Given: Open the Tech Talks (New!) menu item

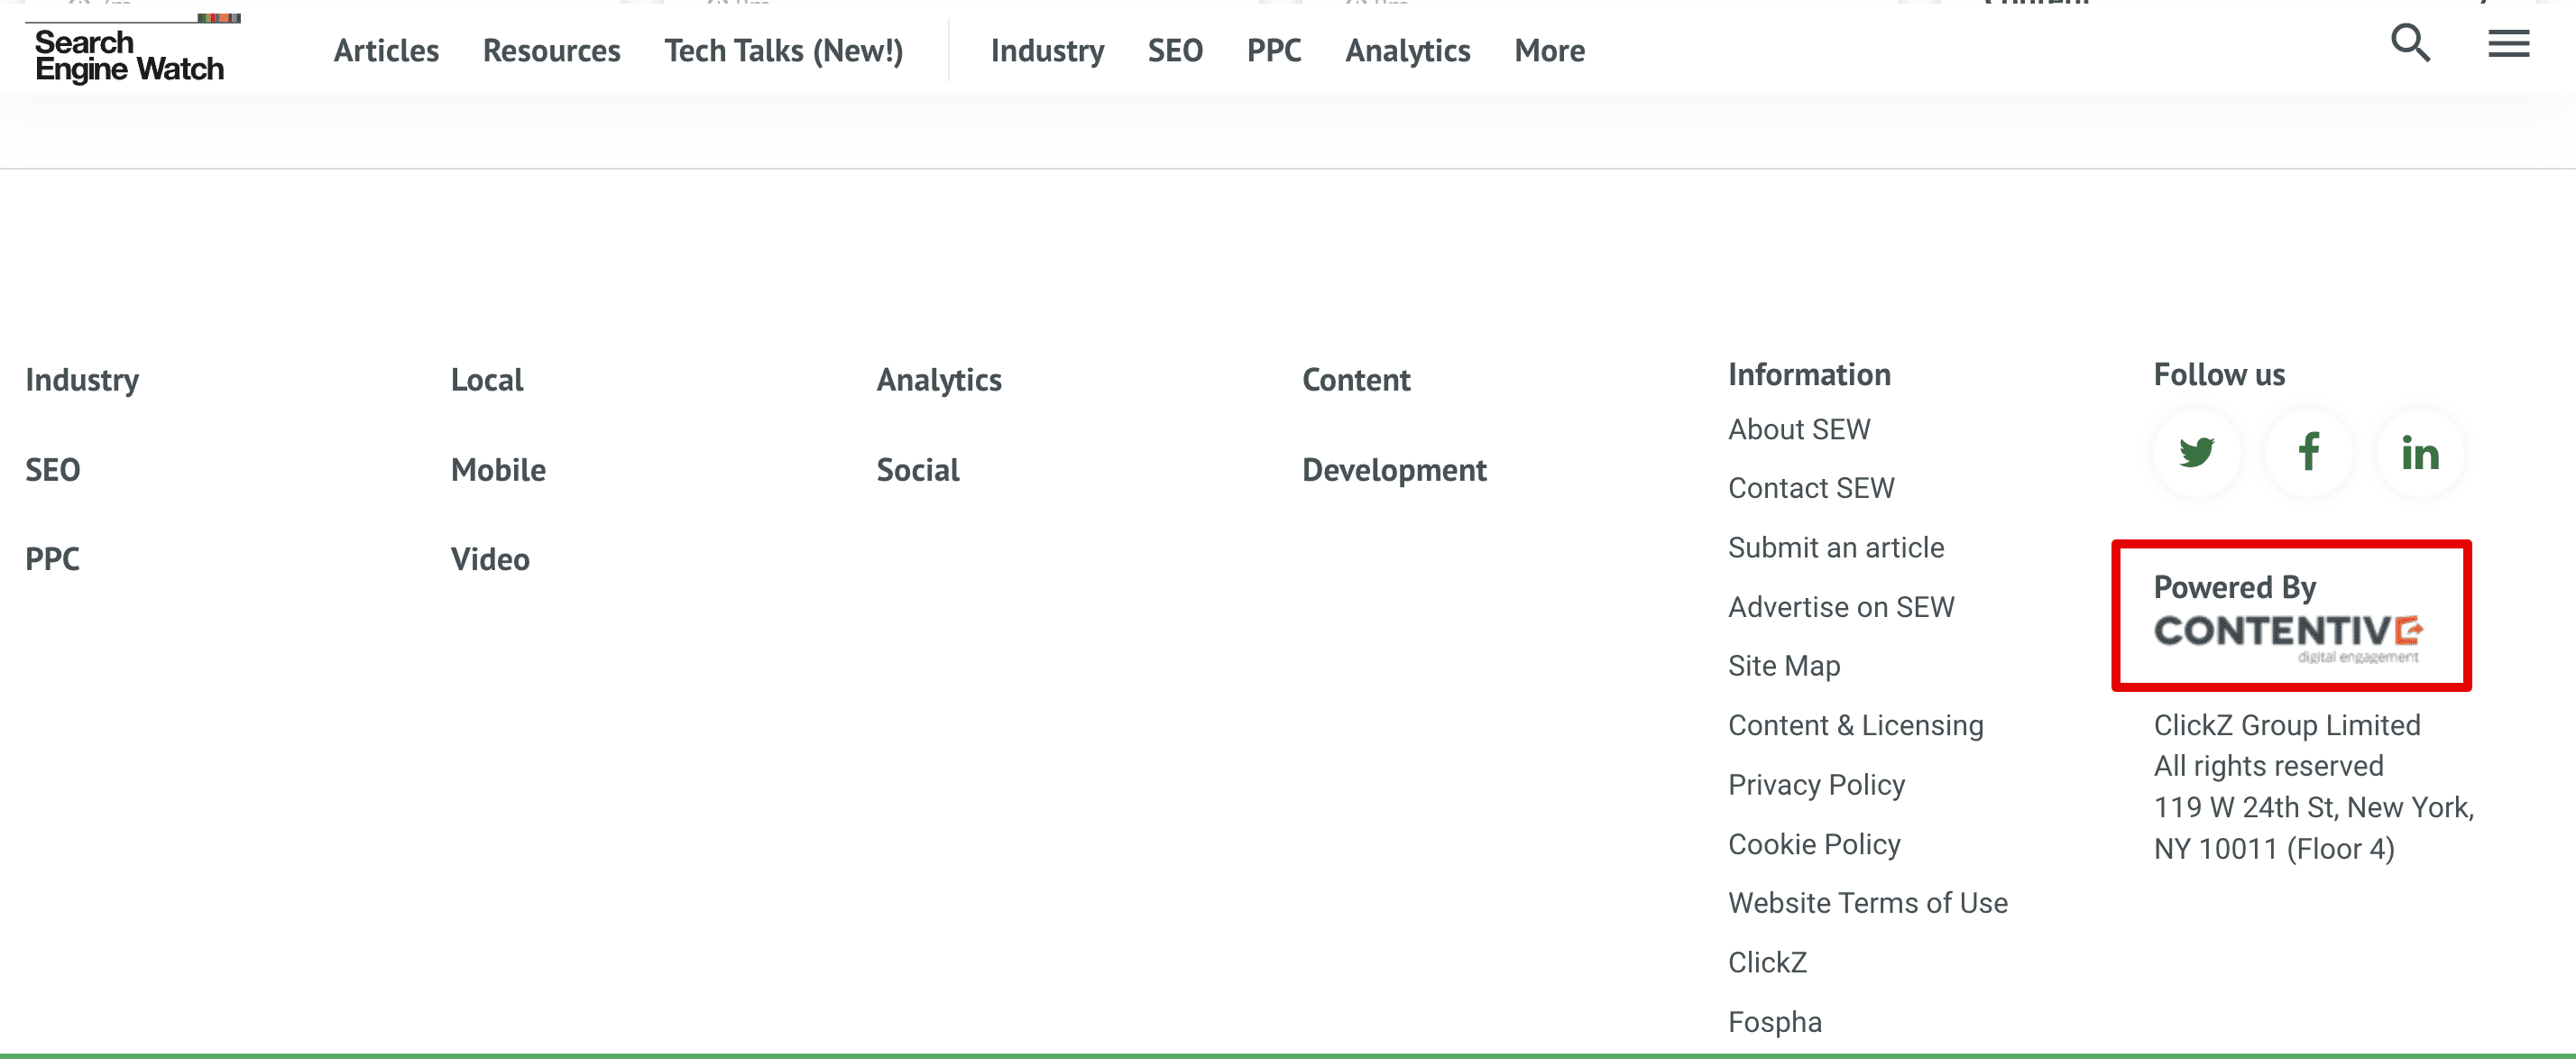Looking at the screenshot, I should coord(784,50).
